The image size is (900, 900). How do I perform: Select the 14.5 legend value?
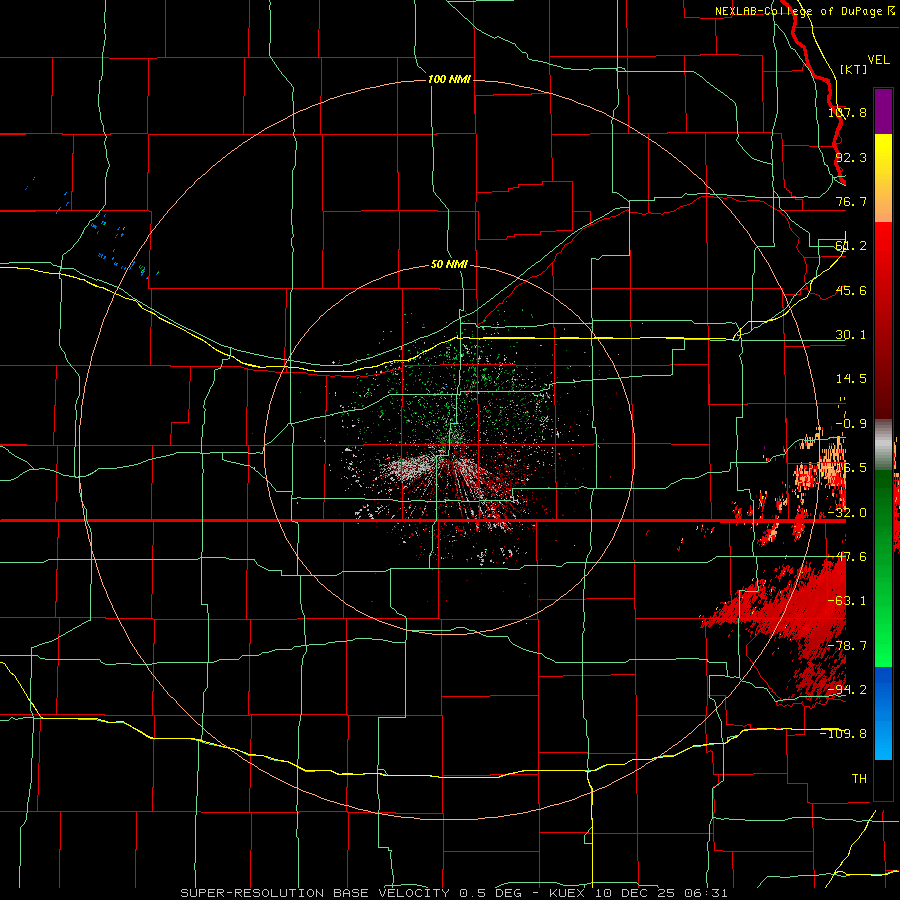(x=851, y=379)
